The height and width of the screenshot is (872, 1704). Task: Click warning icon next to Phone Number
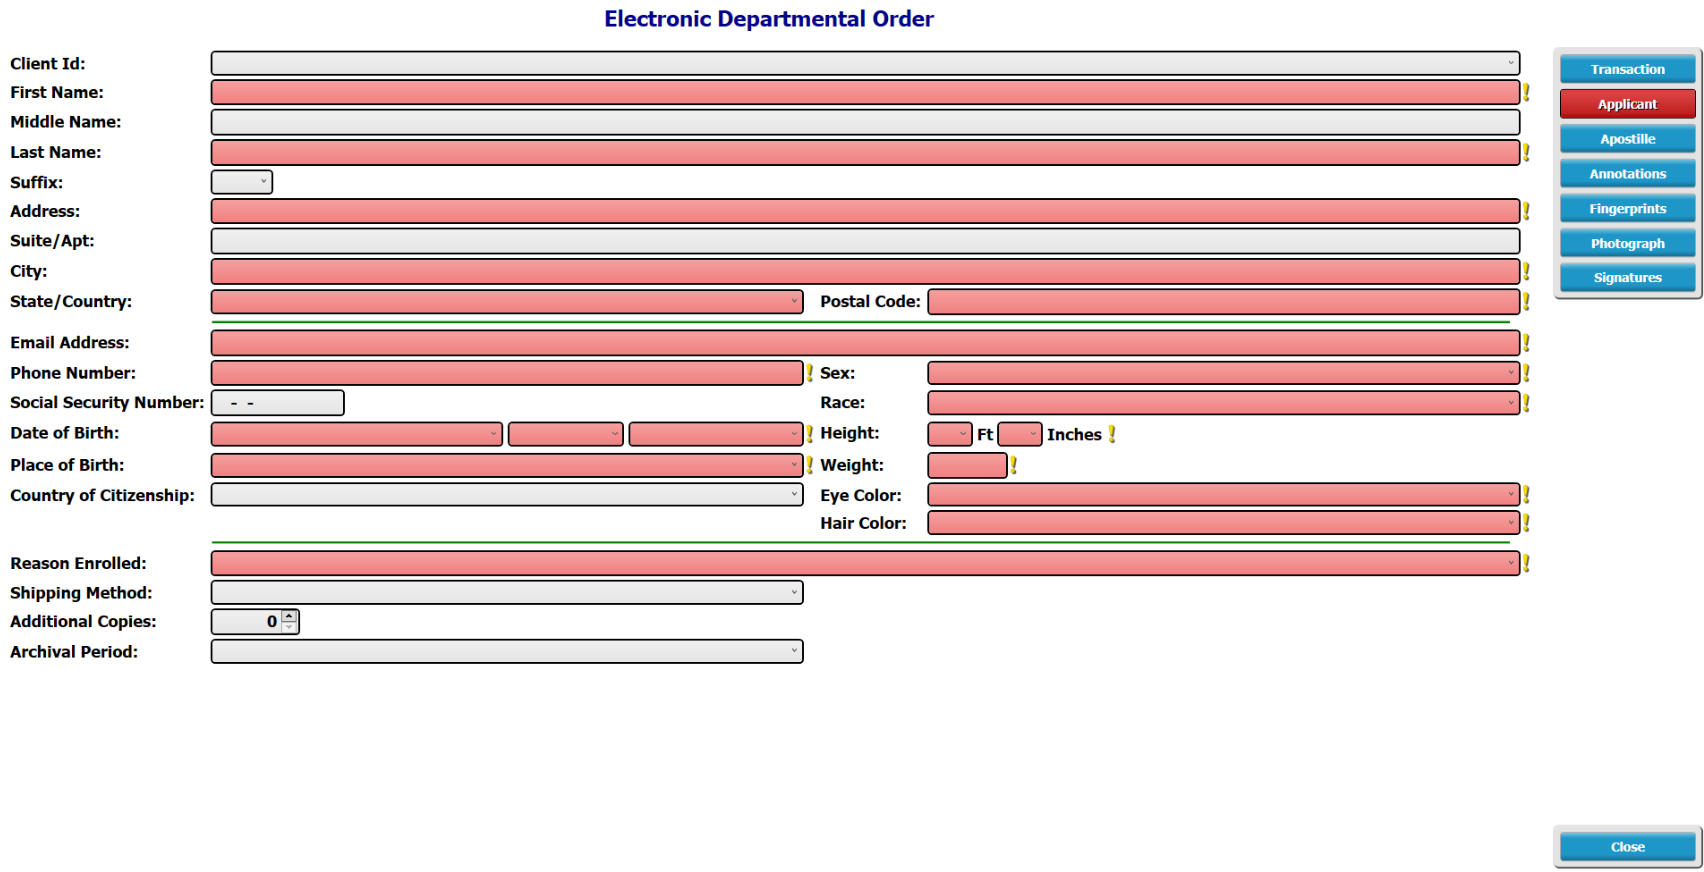(809, 373)
